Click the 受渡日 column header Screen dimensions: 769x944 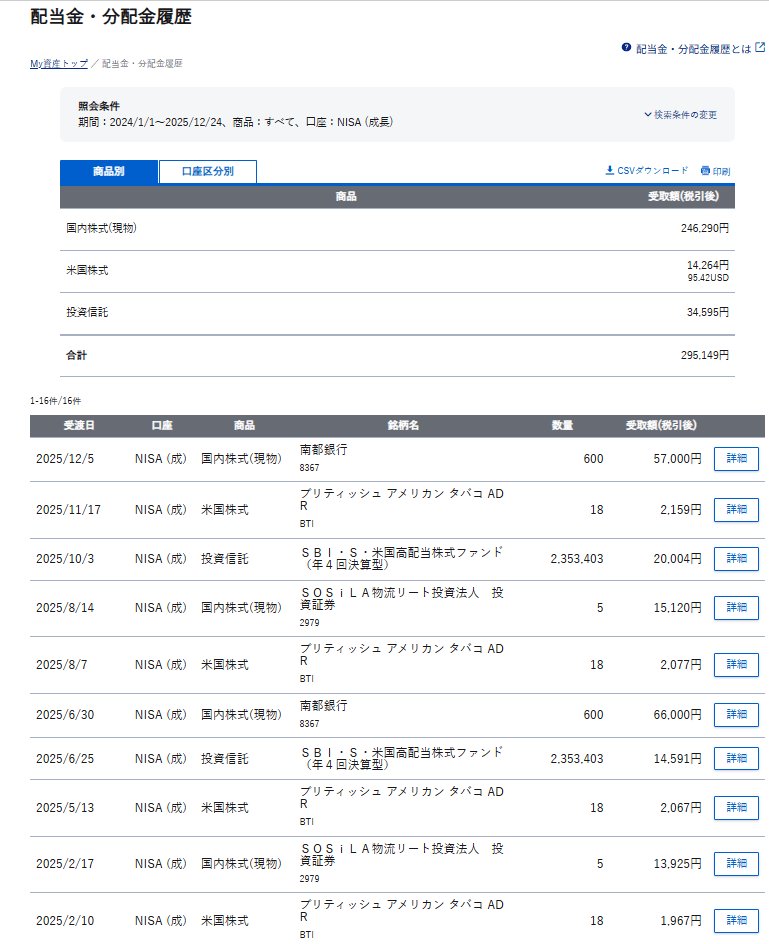click(79, 426)
